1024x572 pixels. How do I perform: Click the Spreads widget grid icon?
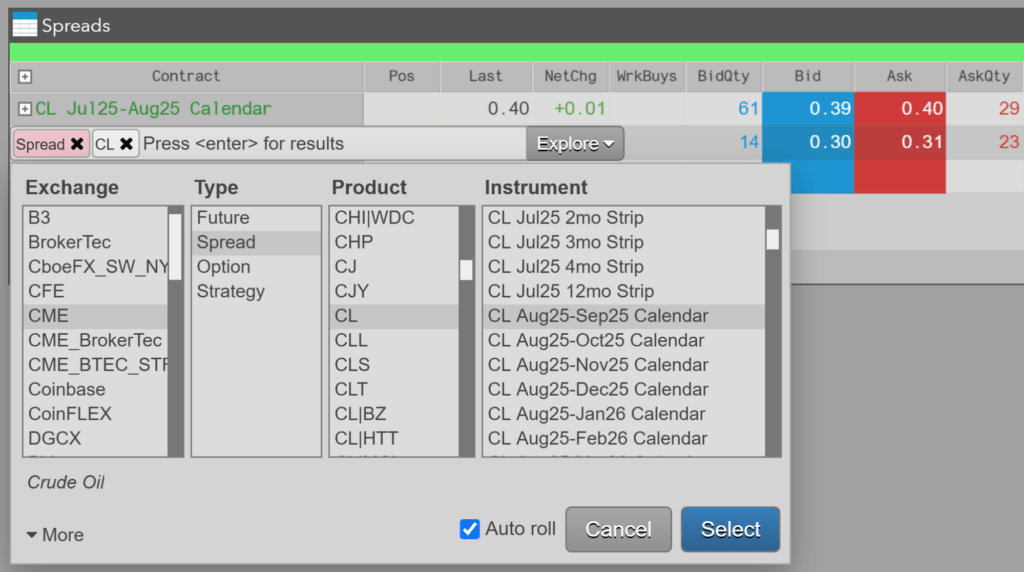[x=25, y=25]
